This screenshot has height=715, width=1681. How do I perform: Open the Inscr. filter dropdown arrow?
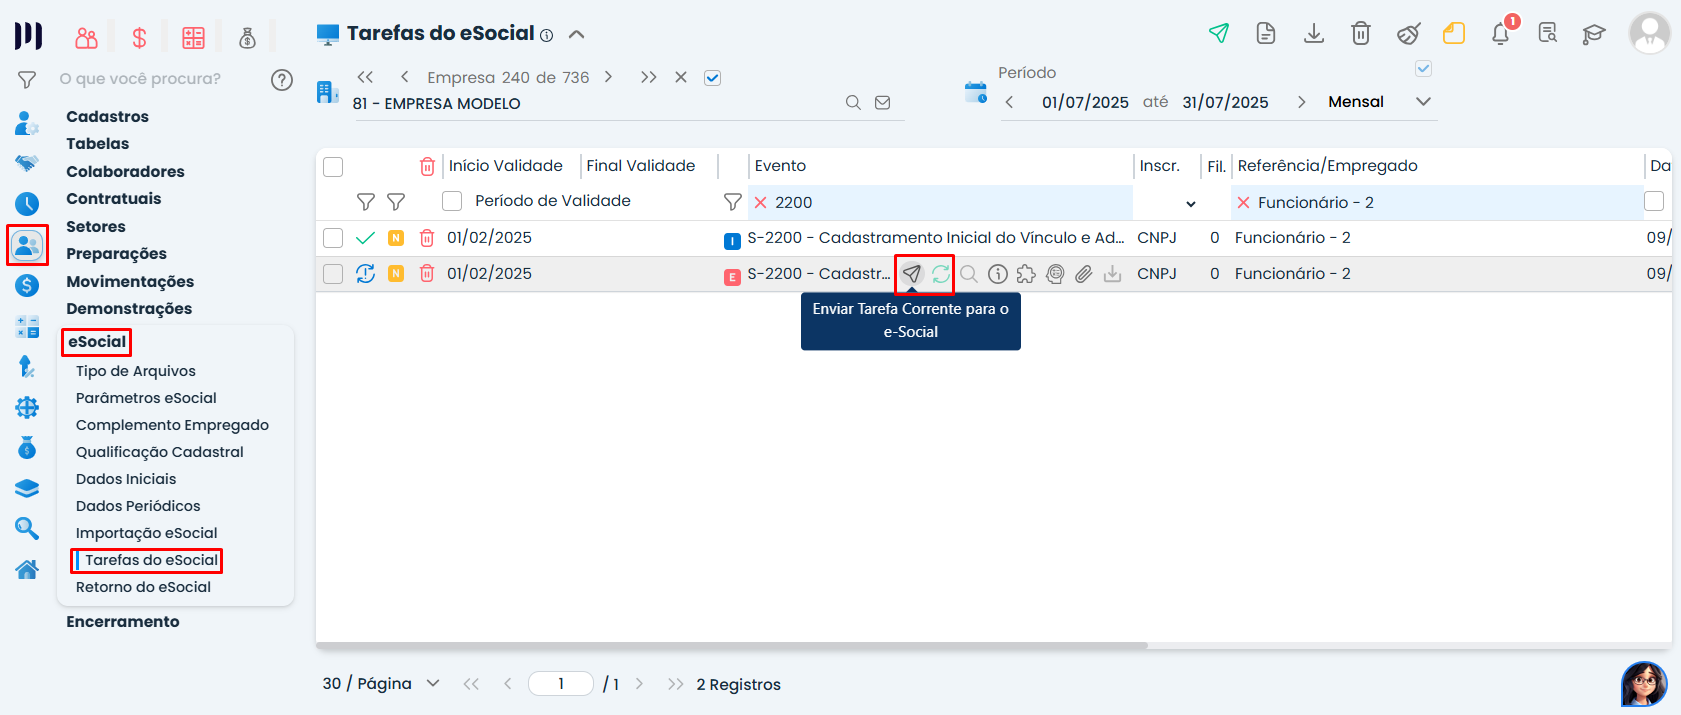(x=1191, y=204)
